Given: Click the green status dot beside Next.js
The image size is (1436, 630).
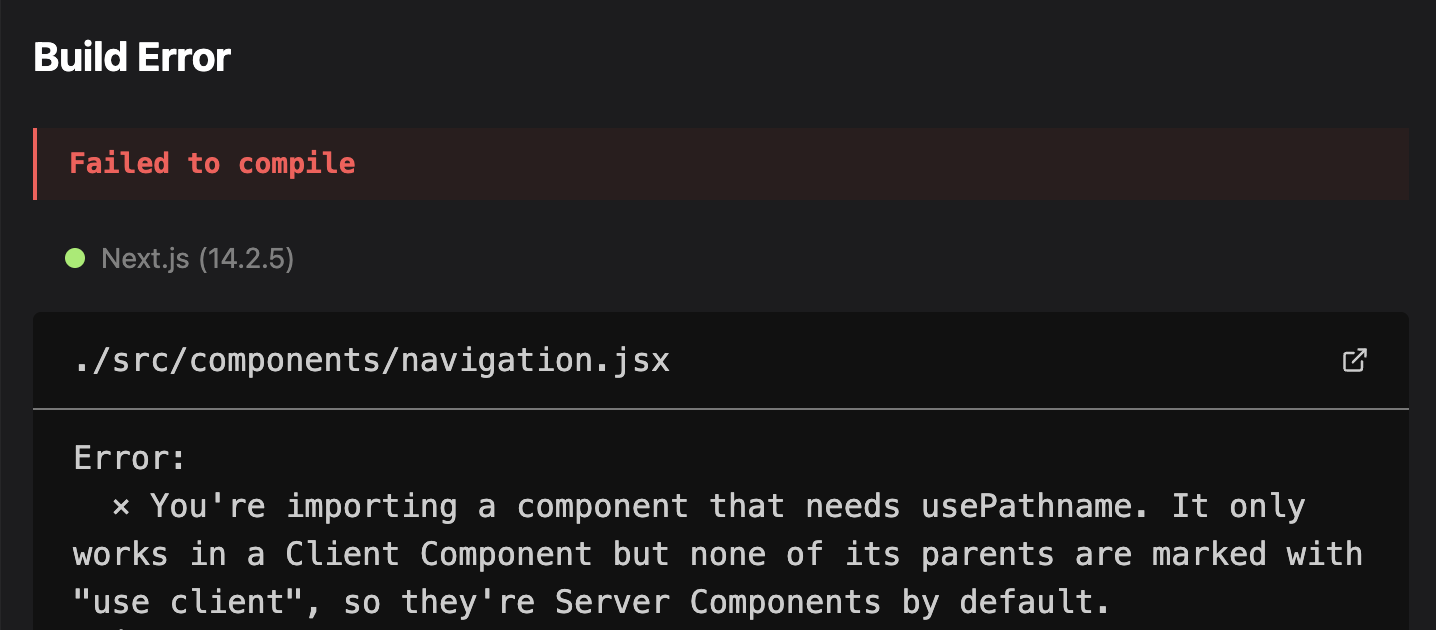Looking at the screenshot, I should tap(74, 259).
